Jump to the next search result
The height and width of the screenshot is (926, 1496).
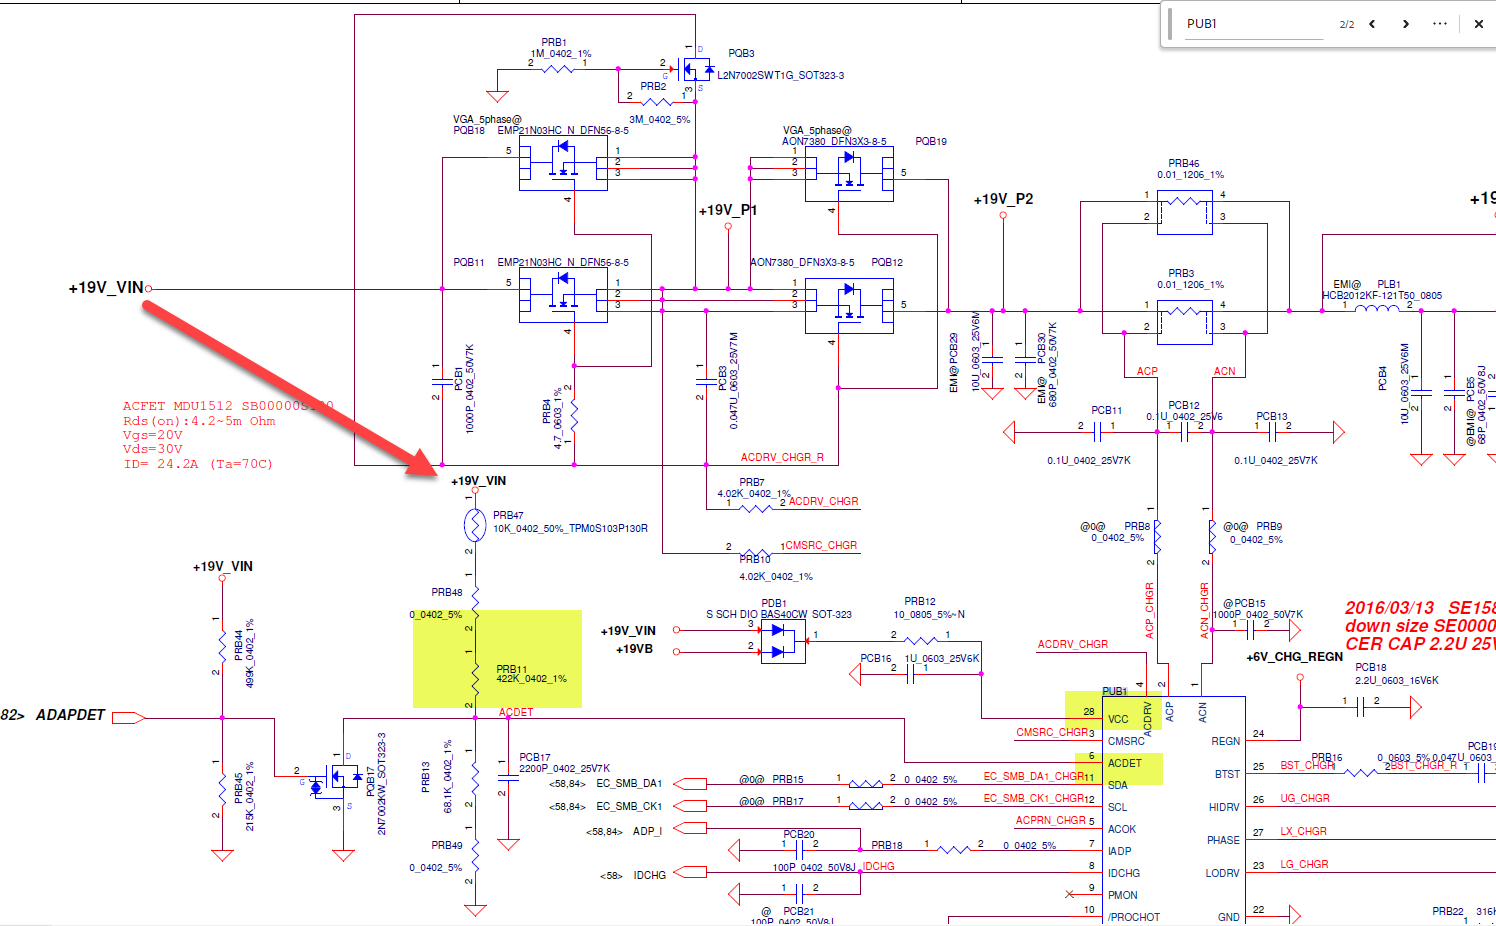1406,24
